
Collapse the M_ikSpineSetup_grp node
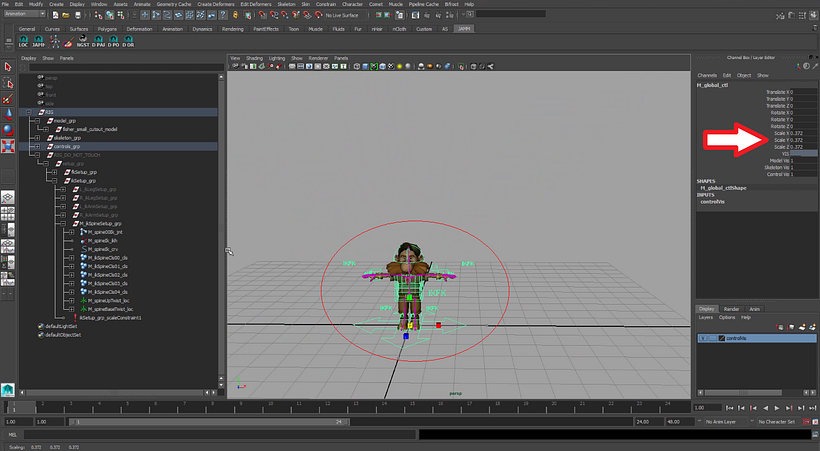pos(62,223)
